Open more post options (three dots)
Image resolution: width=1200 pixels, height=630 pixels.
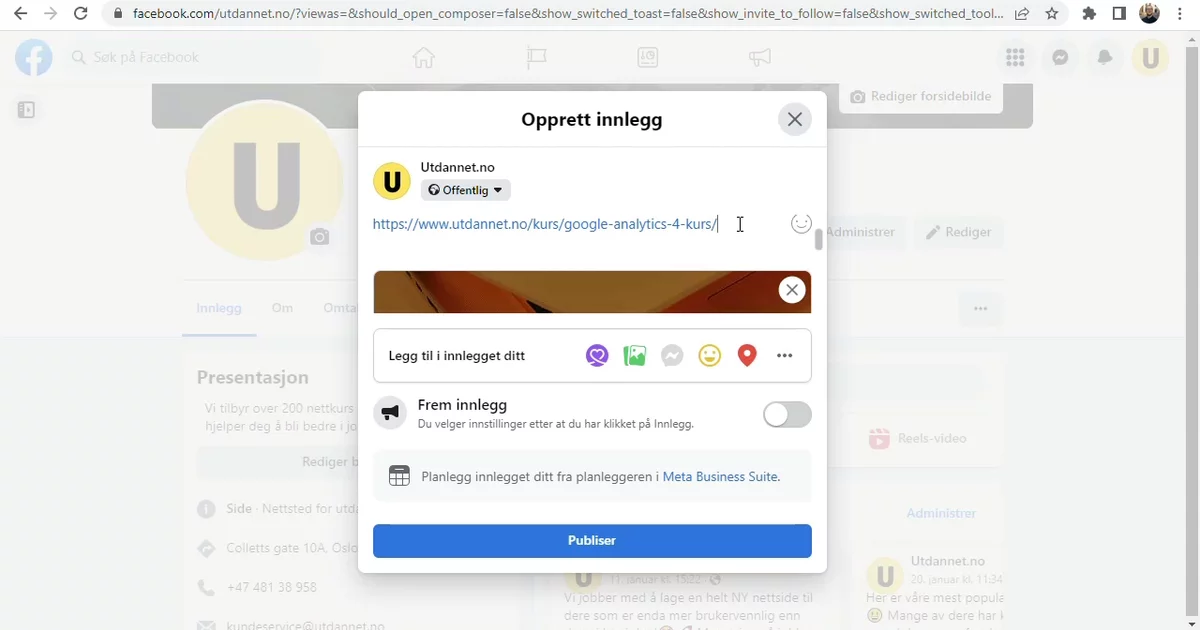coord(785,355)
